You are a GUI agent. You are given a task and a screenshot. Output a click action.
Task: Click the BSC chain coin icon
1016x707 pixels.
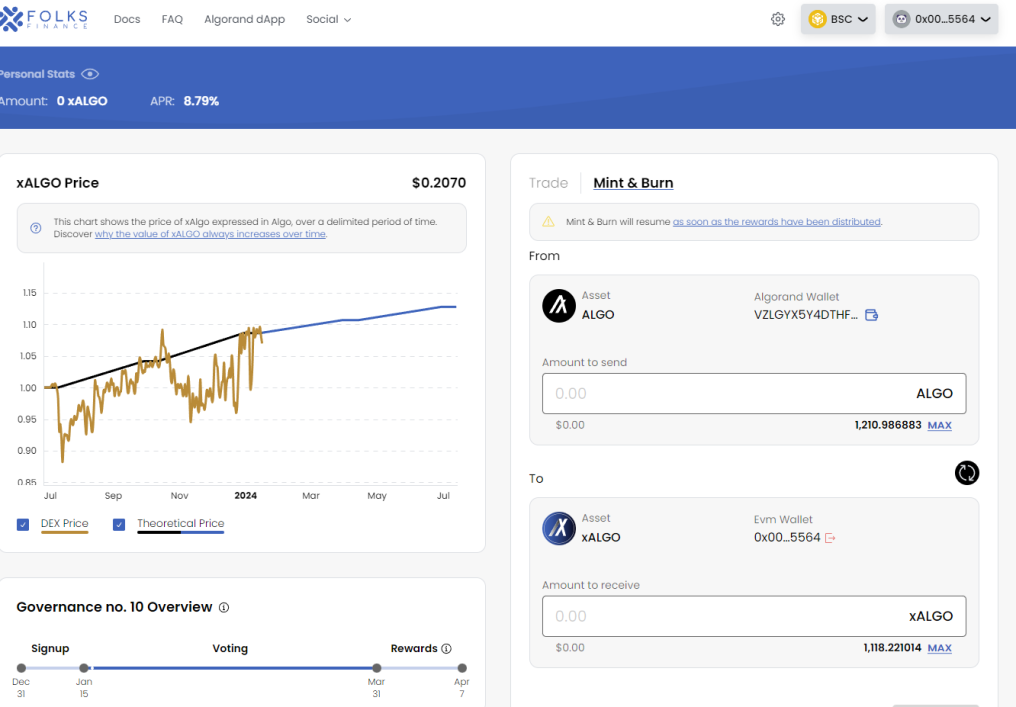[x=817, y=19]
